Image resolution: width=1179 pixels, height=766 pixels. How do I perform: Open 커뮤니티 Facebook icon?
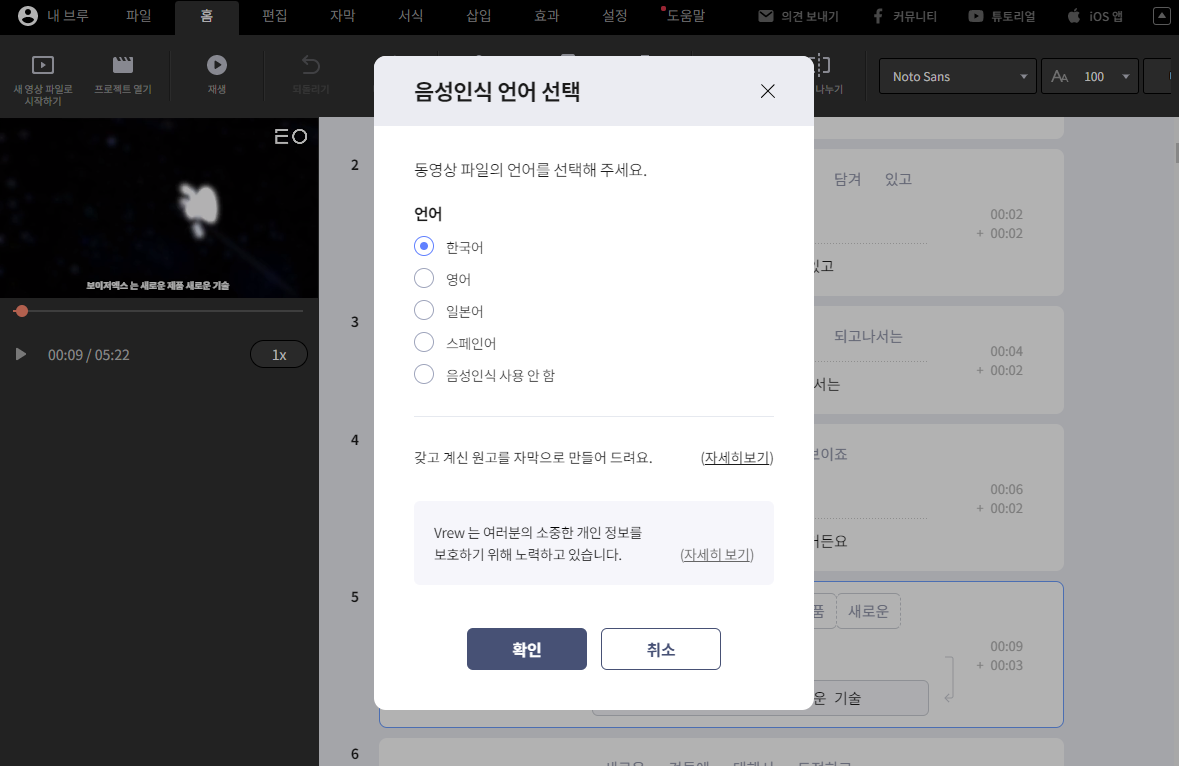click(877, 16)
